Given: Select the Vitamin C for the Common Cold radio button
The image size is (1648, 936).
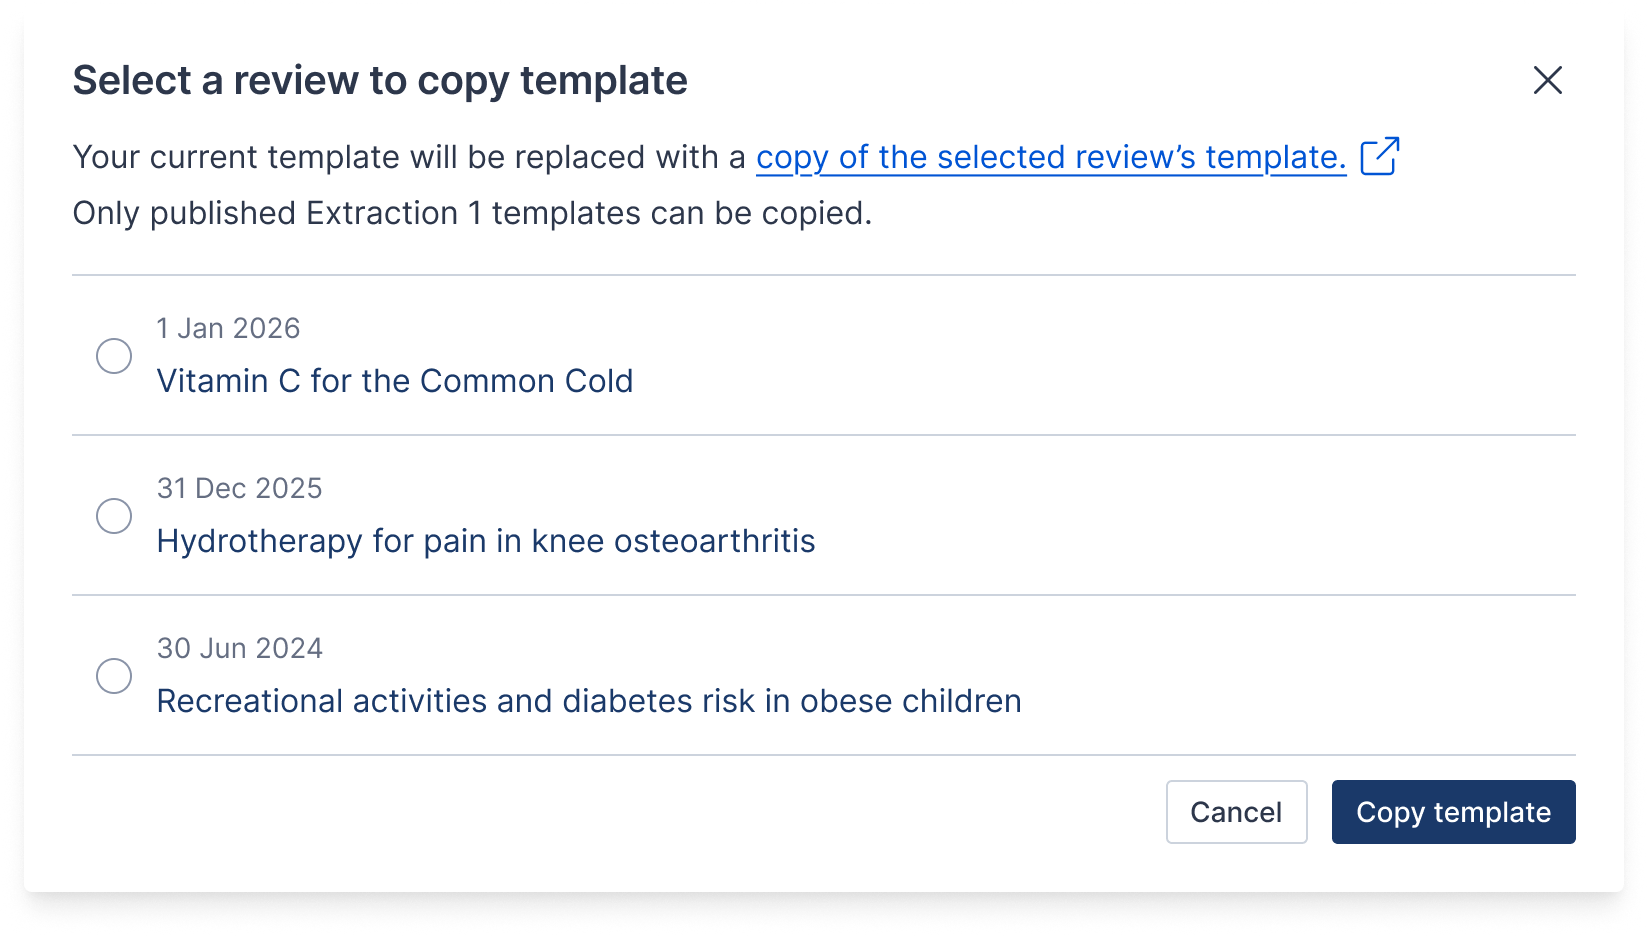Looking at the screenshot, I should coord(114,356).
